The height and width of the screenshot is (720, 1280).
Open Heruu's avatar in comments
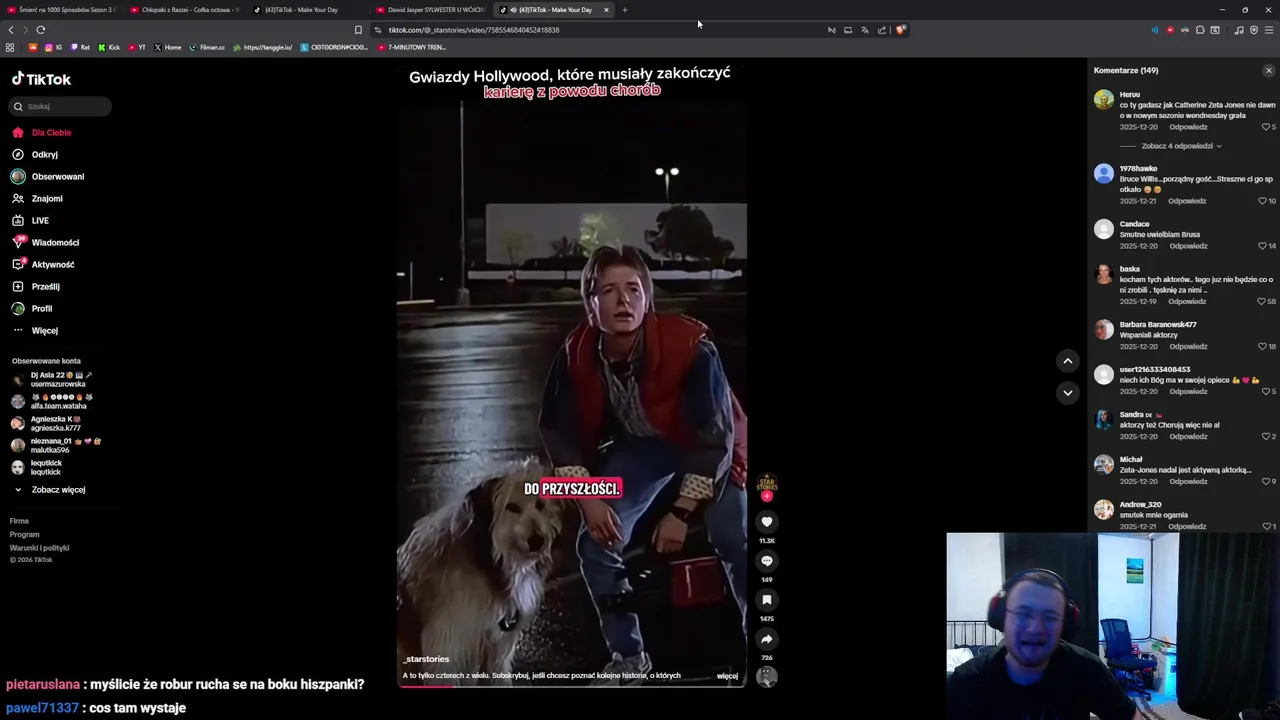(x=1104, y=100)
